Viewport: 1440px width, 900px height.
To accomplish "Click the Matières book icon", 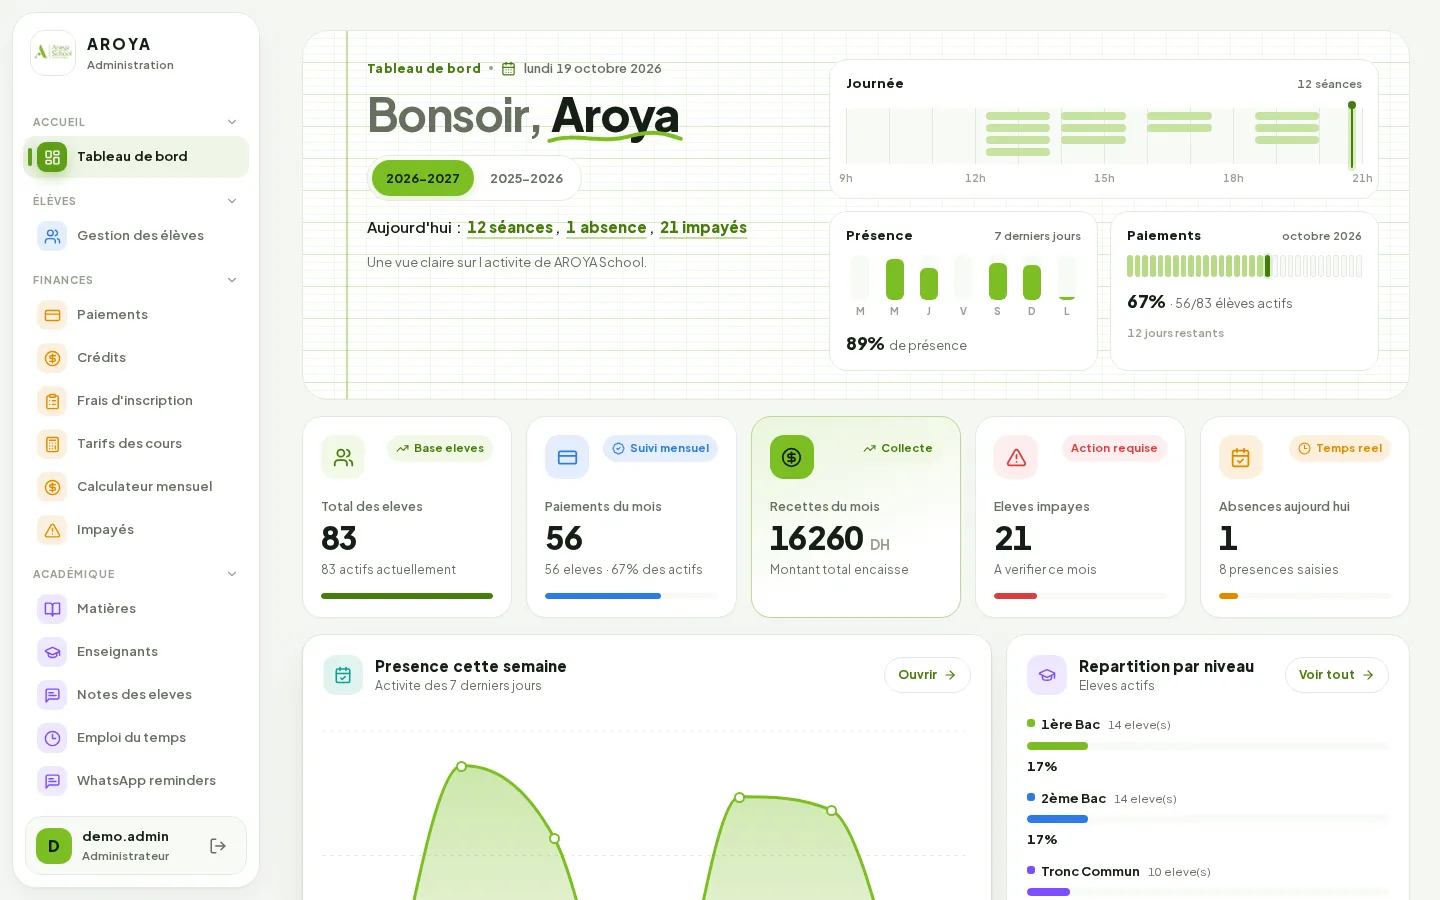I will pos(53,609).
